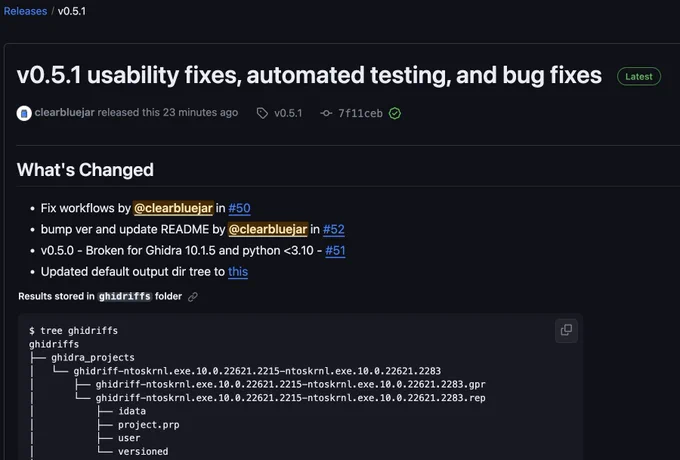Open commit 7f11ceb
The height and width of the screenshot is (460, 680).
click(x=360, y=113)
